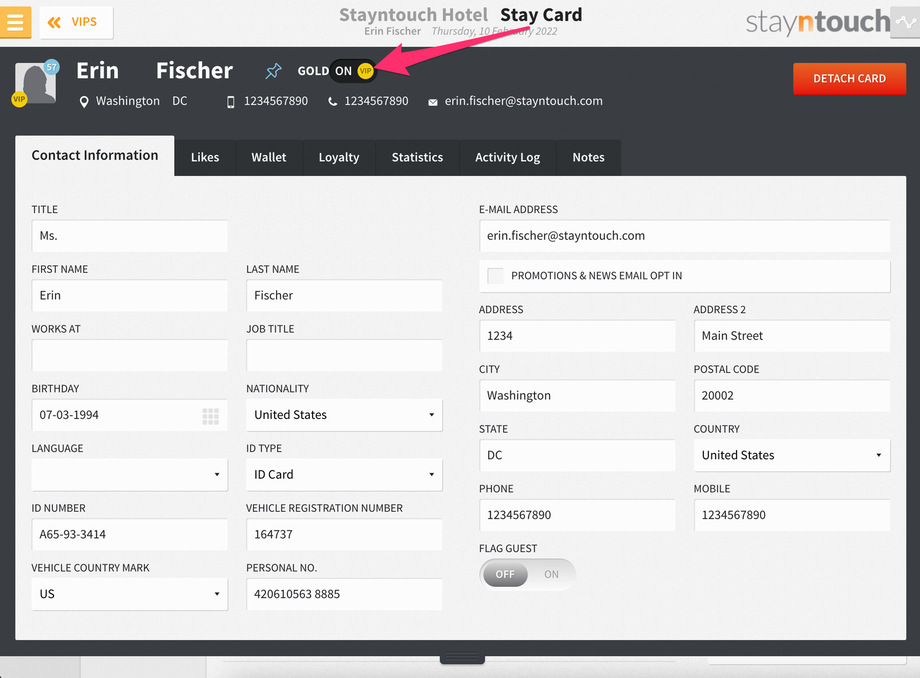The image size is (920, 678).
Task: Click the envelope email icon
Action: coord(432,102)
